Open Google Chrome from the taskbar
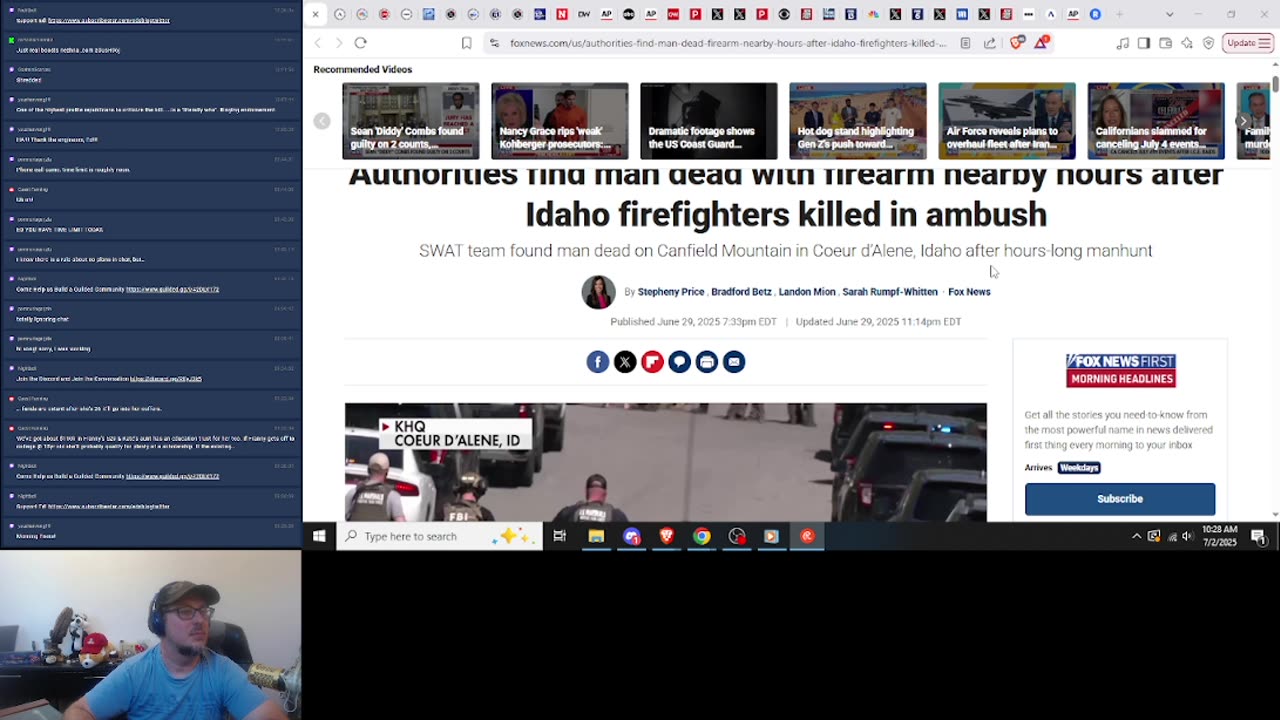This screenshot has height=720, width=1280. pos(702,536)
